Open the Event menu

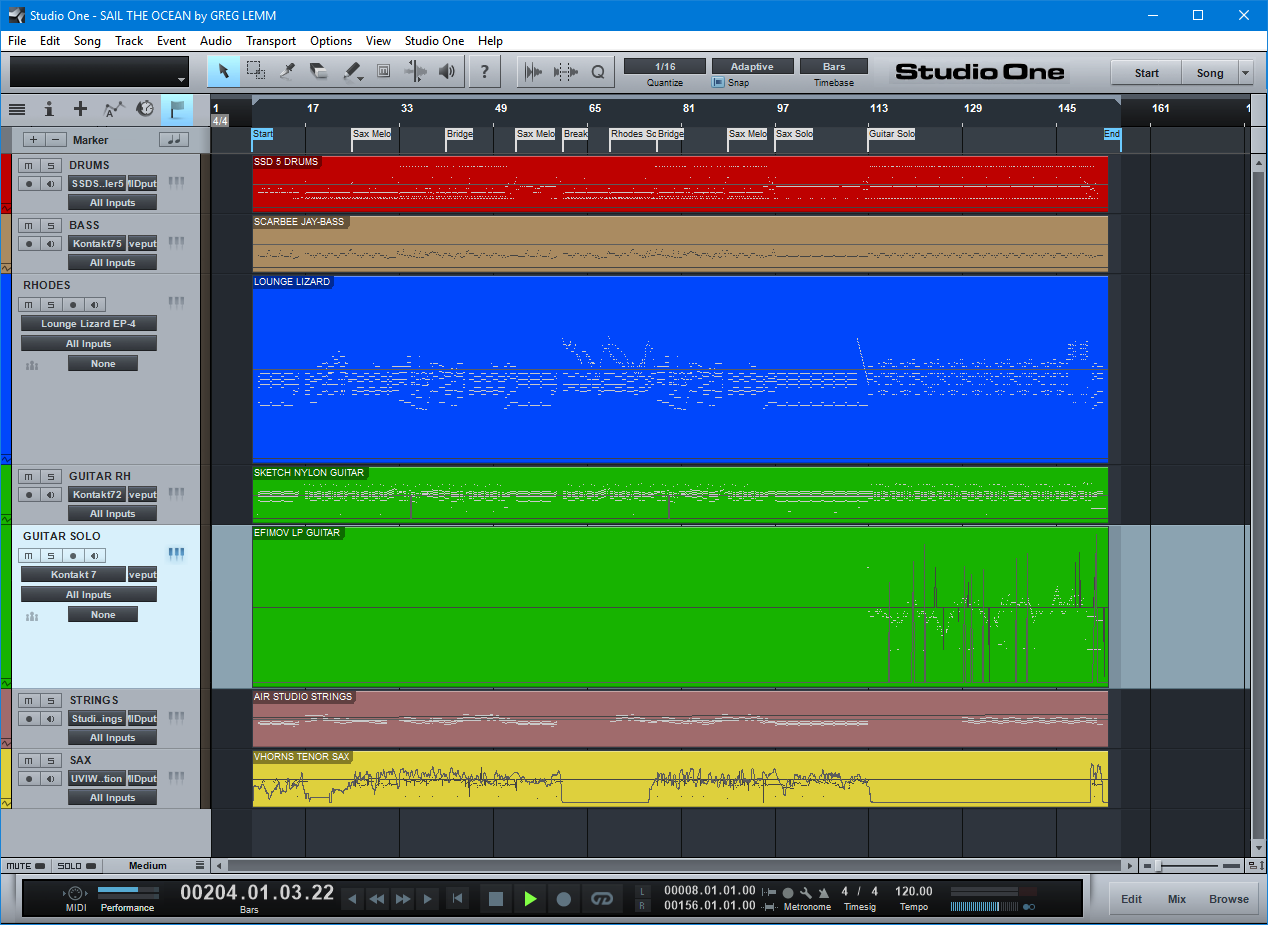click(x=171, y=41)
